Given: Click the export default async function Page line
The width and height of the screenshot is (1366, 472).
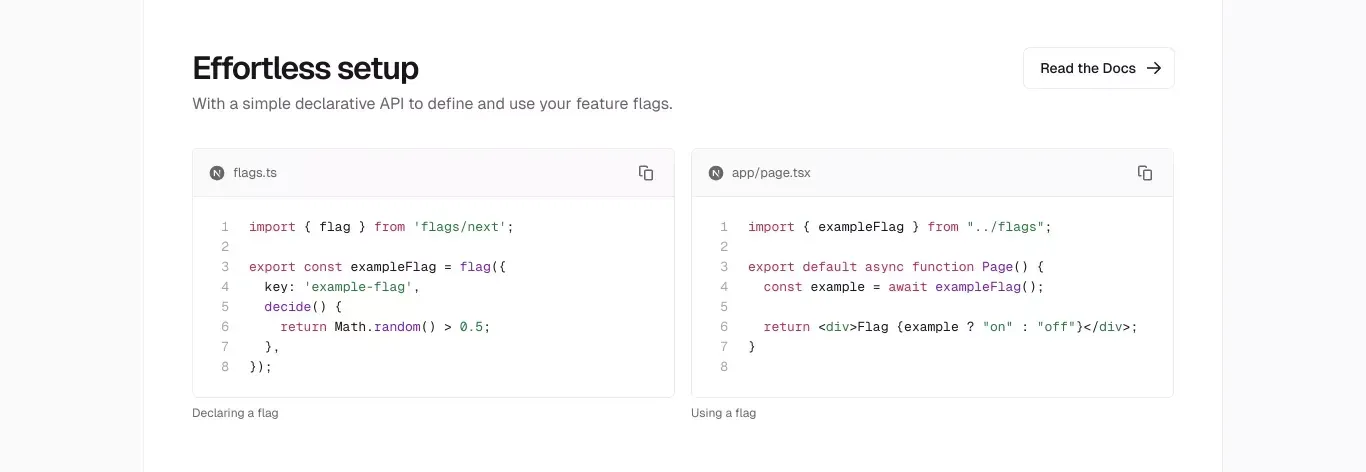Looking at the screenshot, I should pos(896,267).
